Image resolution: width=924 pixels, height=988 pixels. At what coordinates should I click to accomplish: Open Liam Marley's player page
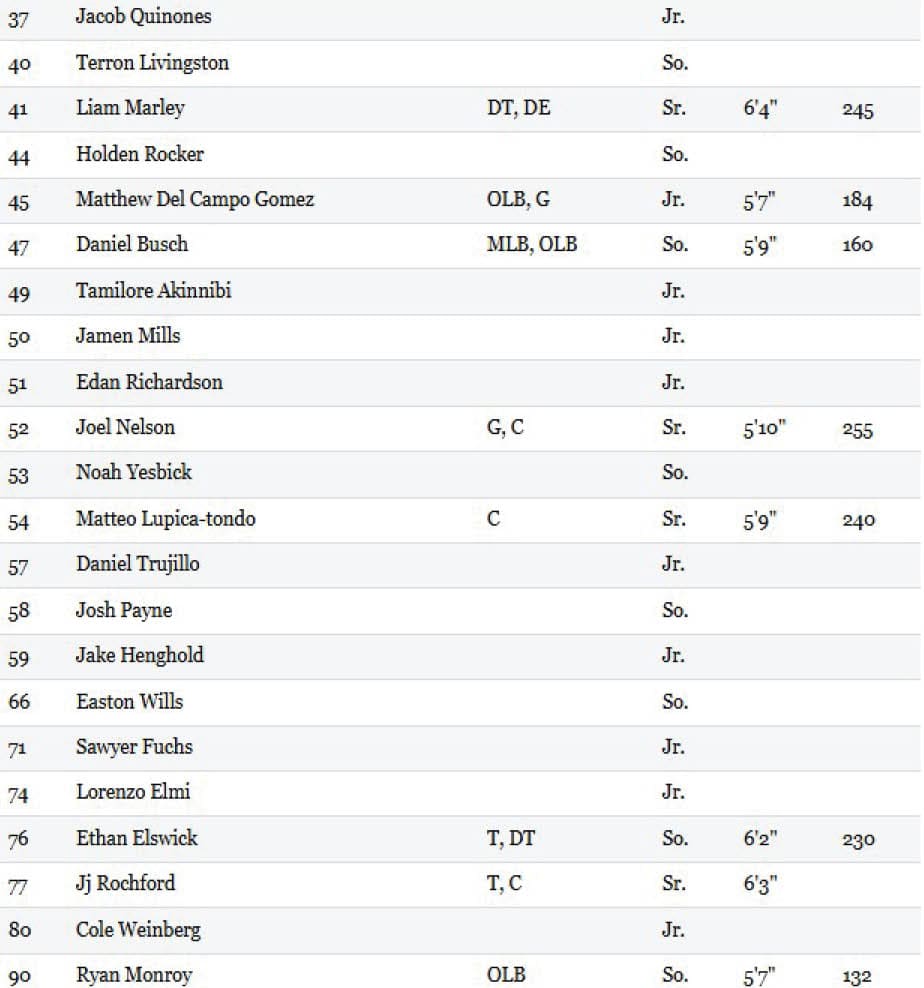click(x=130, y=108)
